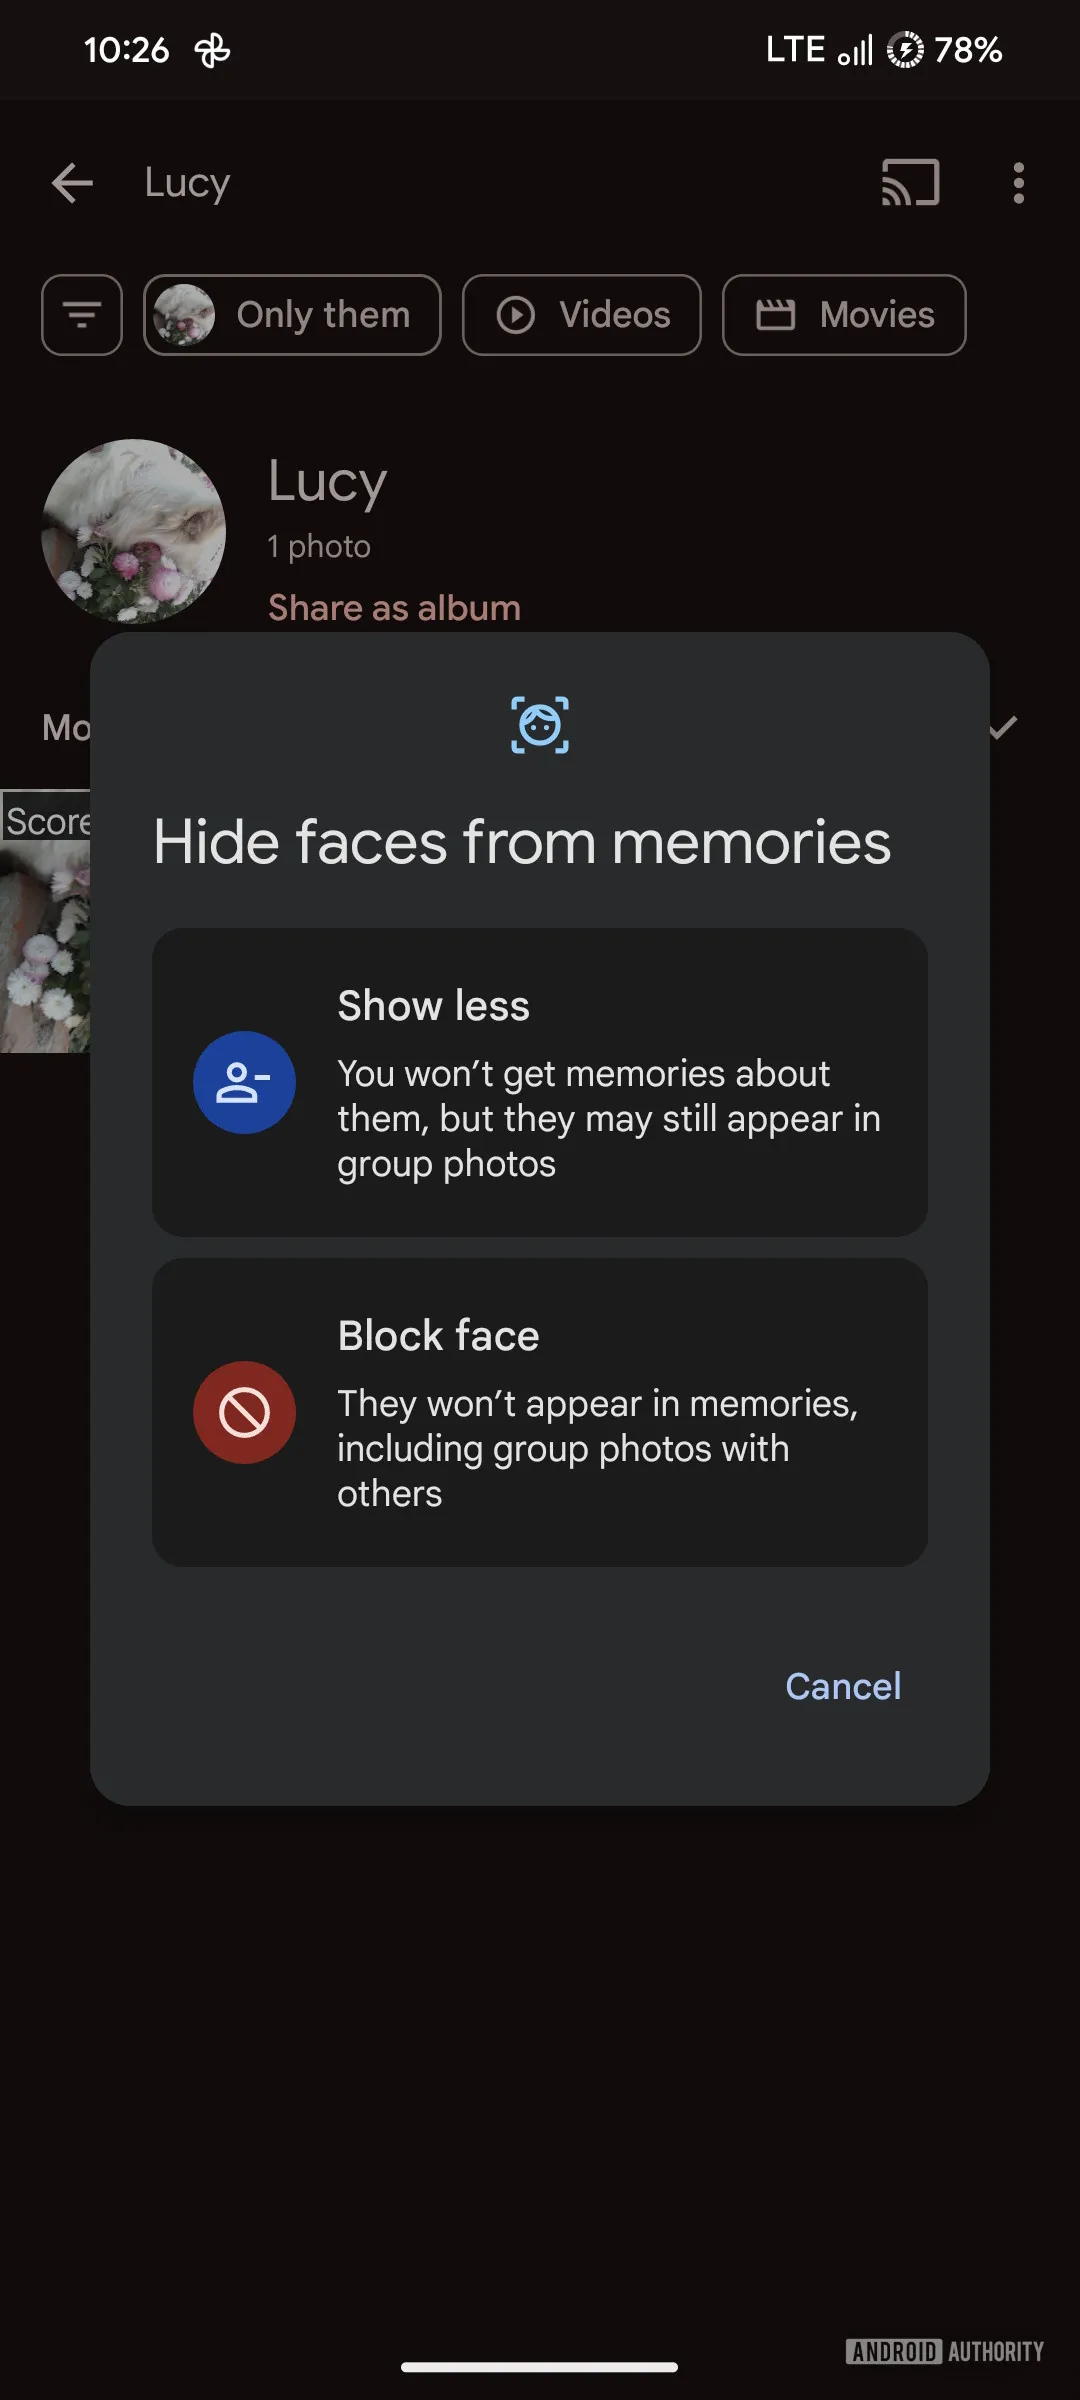Open the partially hidden flower photo thumbnail
1080x2400 pixels.
pos(45,945)
